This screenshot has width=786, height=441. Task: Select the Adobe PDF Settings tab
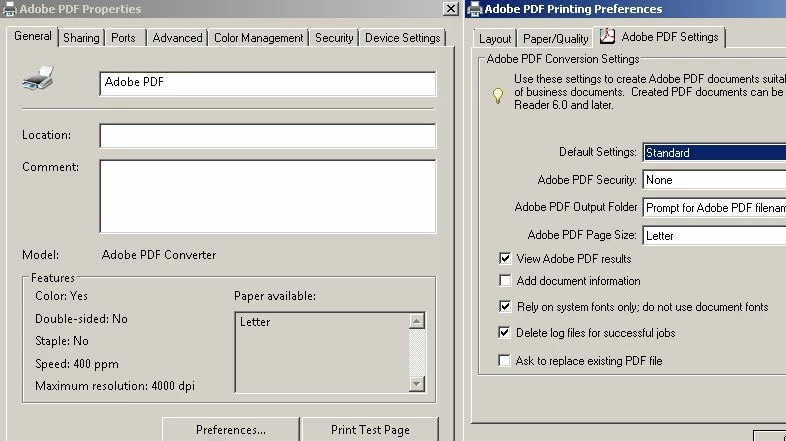coord(660,37)
